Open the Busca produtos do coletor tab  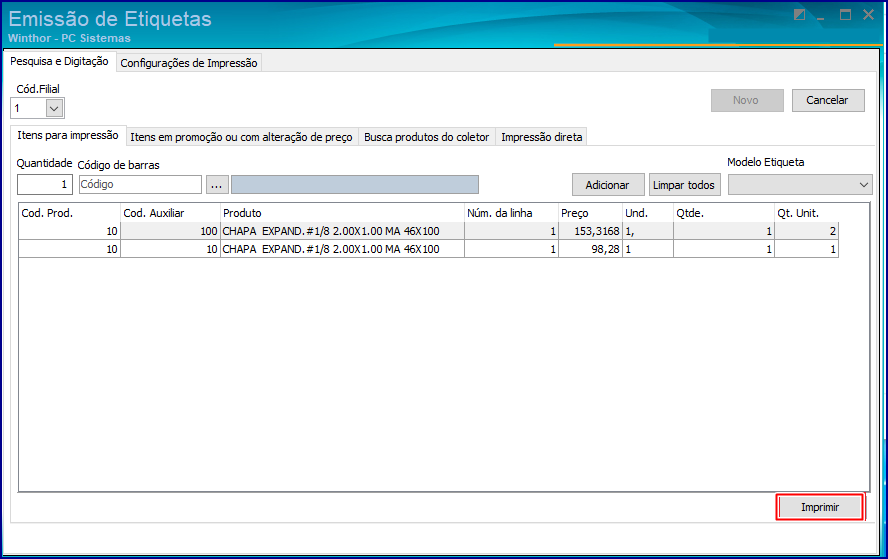pos(426,137)
